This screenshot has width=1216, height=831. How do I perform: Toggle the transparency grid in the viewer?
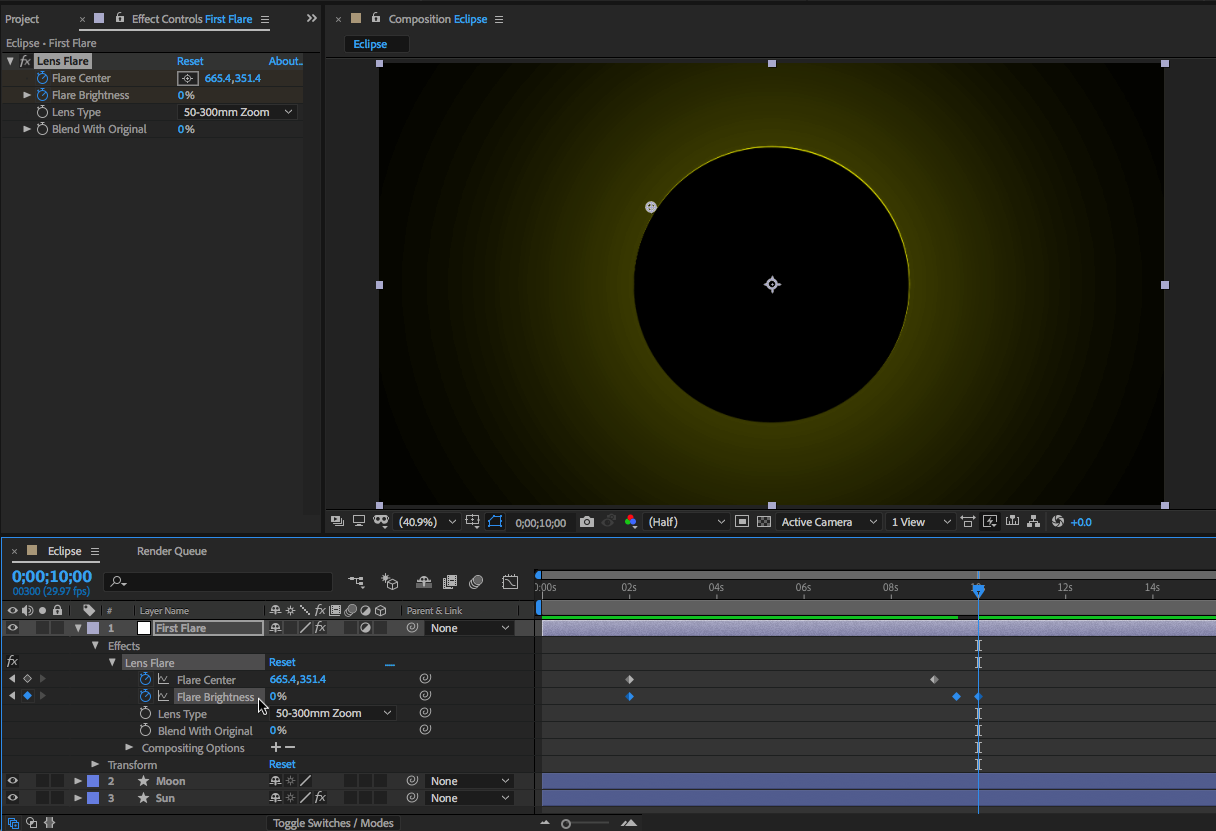(764, 522)
